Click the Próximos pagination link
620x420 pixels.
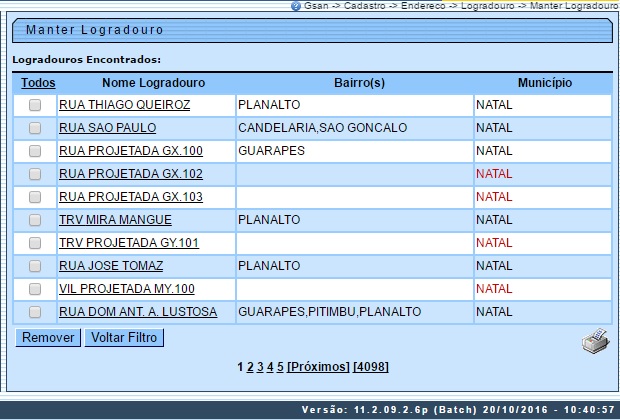pyautogui.click(x=318, y=367)
